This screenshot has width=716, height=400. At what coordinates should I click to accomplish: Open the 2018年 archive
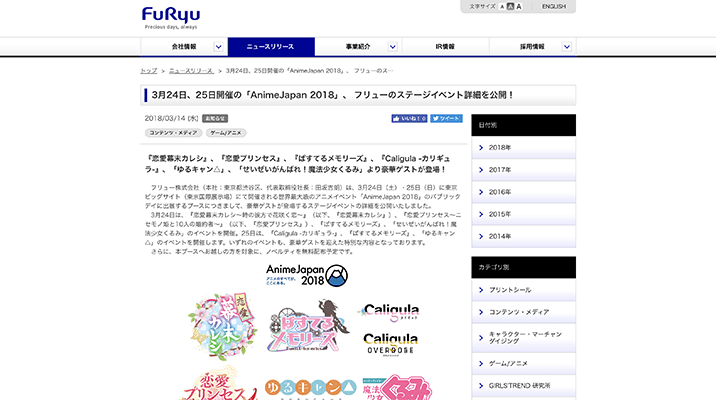[523, 147]
